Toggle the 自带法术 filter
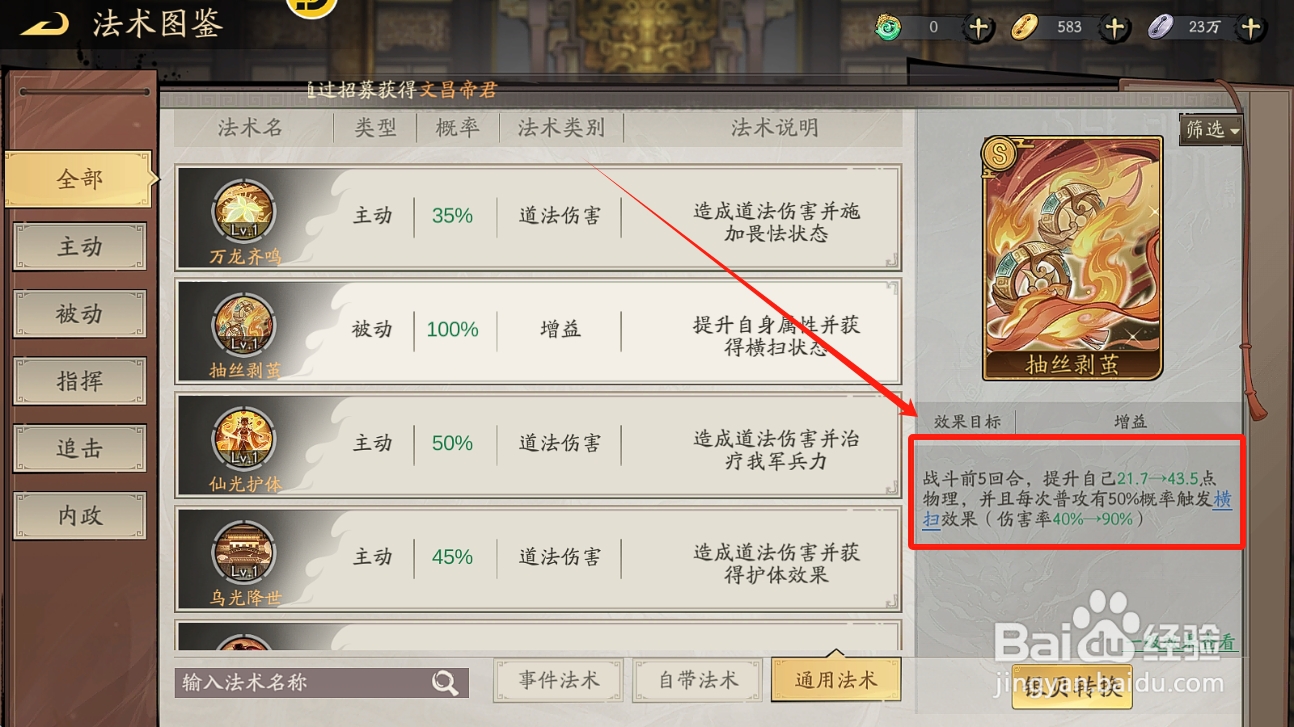This screenshot has height=727, width=1294. 697,680
